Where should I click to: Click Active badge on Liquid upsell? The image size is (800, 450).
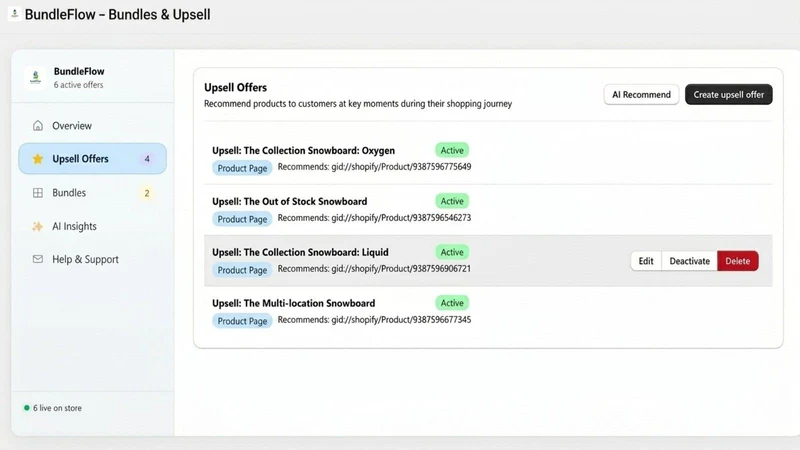pyautogui.click(x=452, y=252)
